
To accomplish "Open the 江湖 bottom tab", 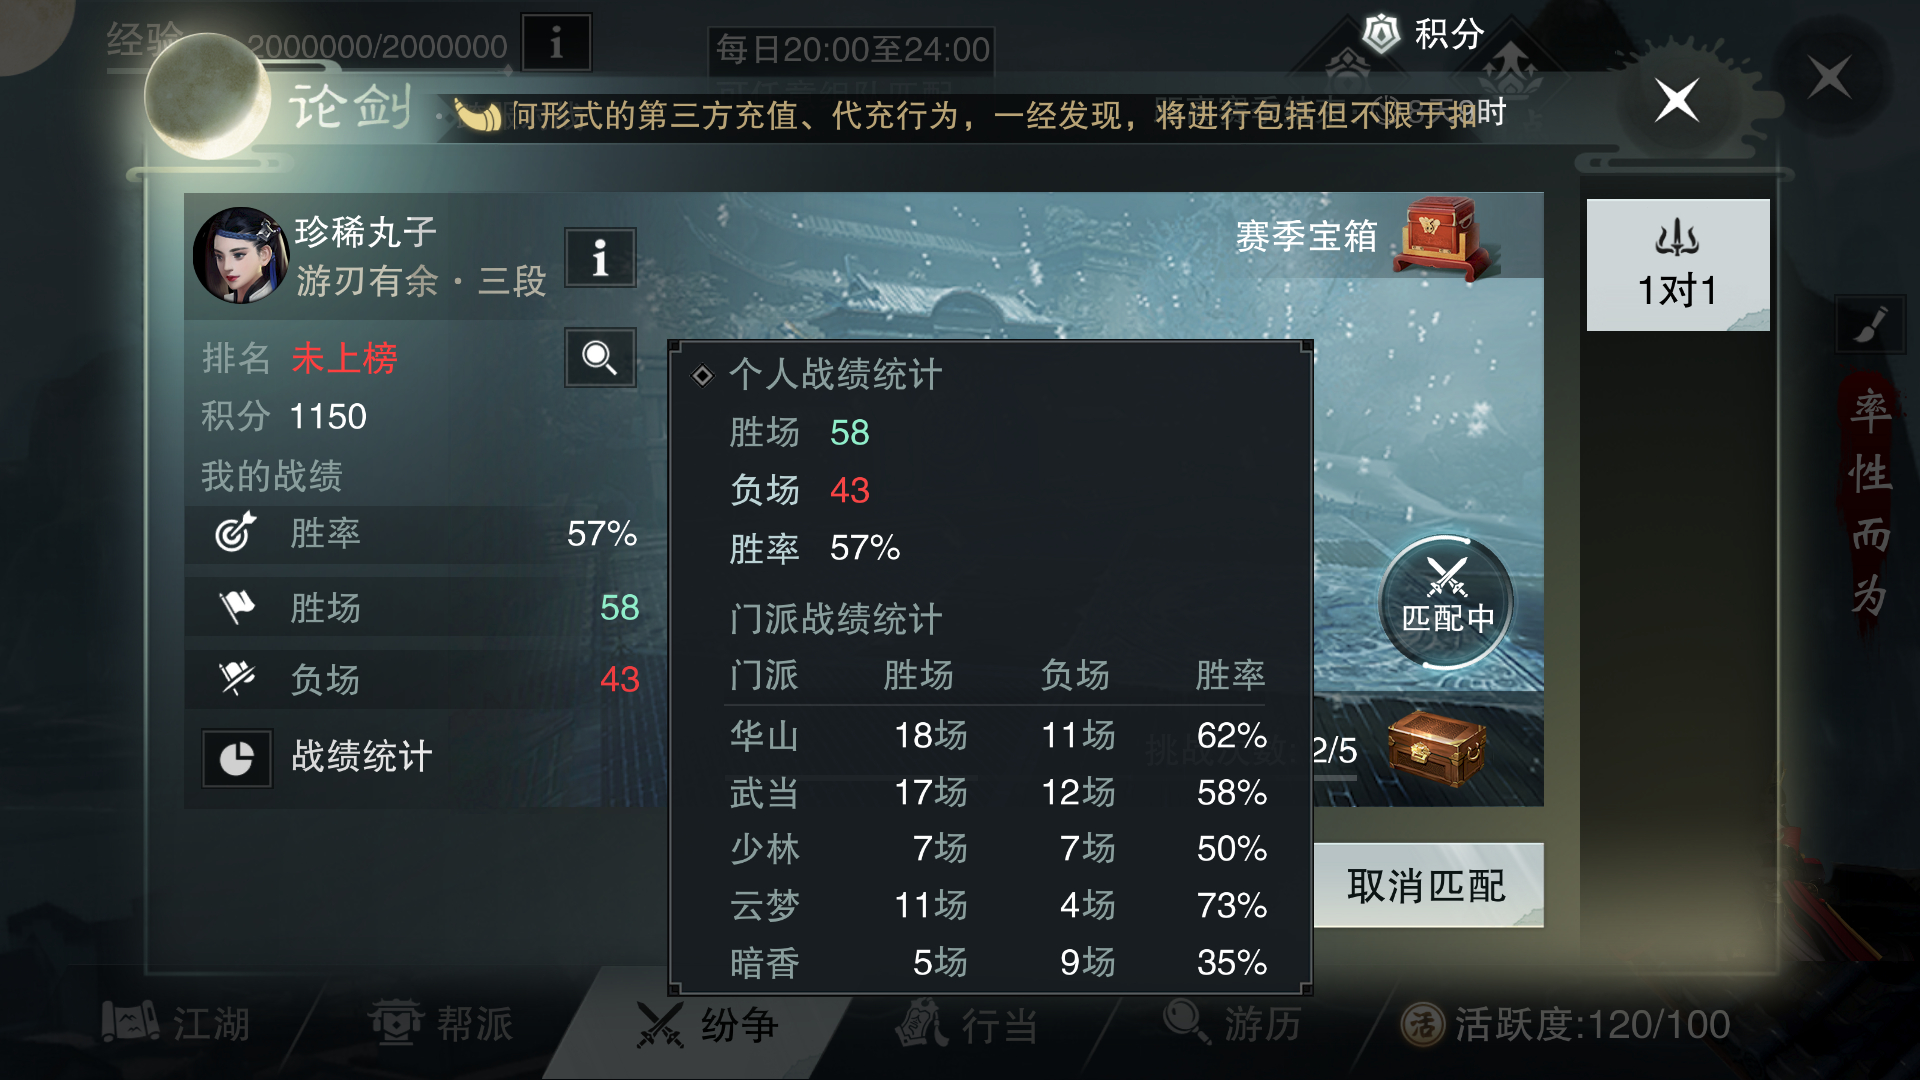I will click(176, 1023).
